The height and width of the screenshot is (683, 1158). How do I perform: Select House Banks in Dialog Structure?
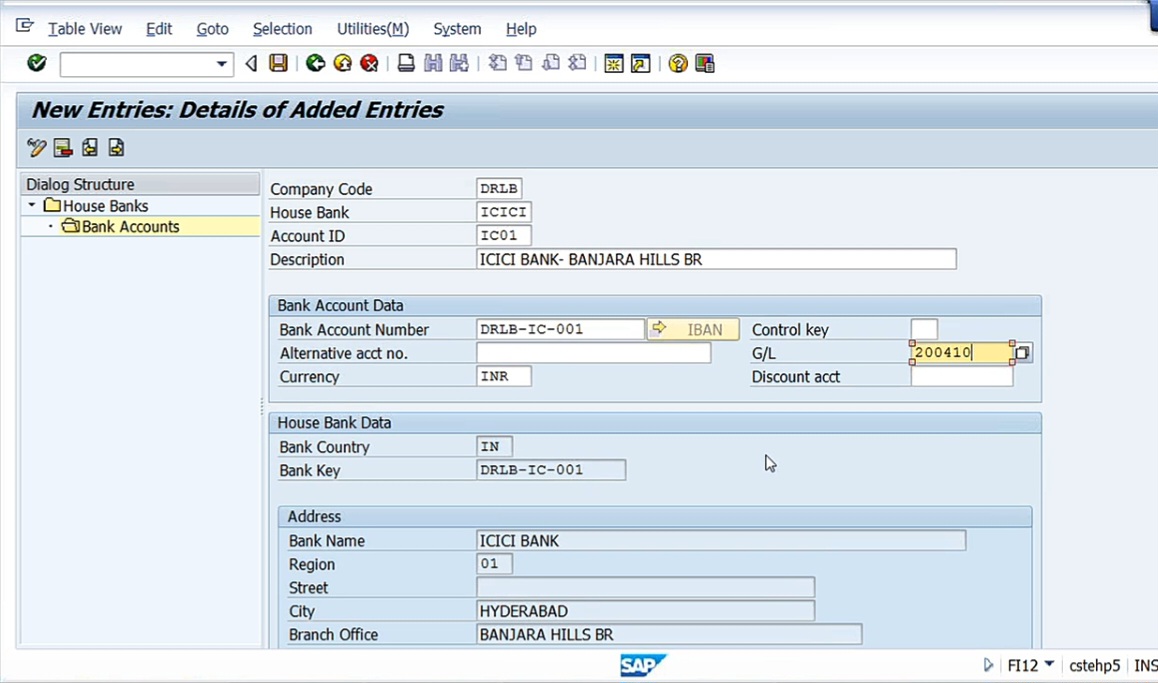click(x=106, y=205)
